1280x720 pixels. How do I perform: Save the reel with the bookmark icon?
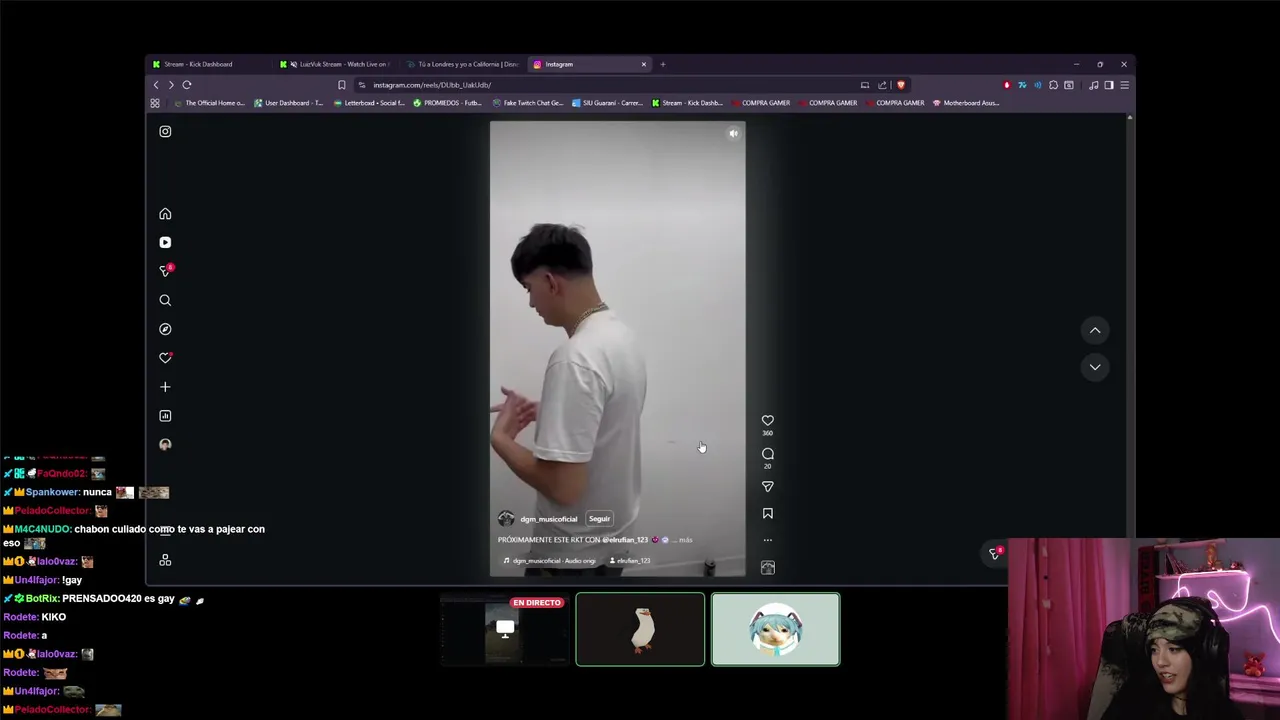[767, 513]
